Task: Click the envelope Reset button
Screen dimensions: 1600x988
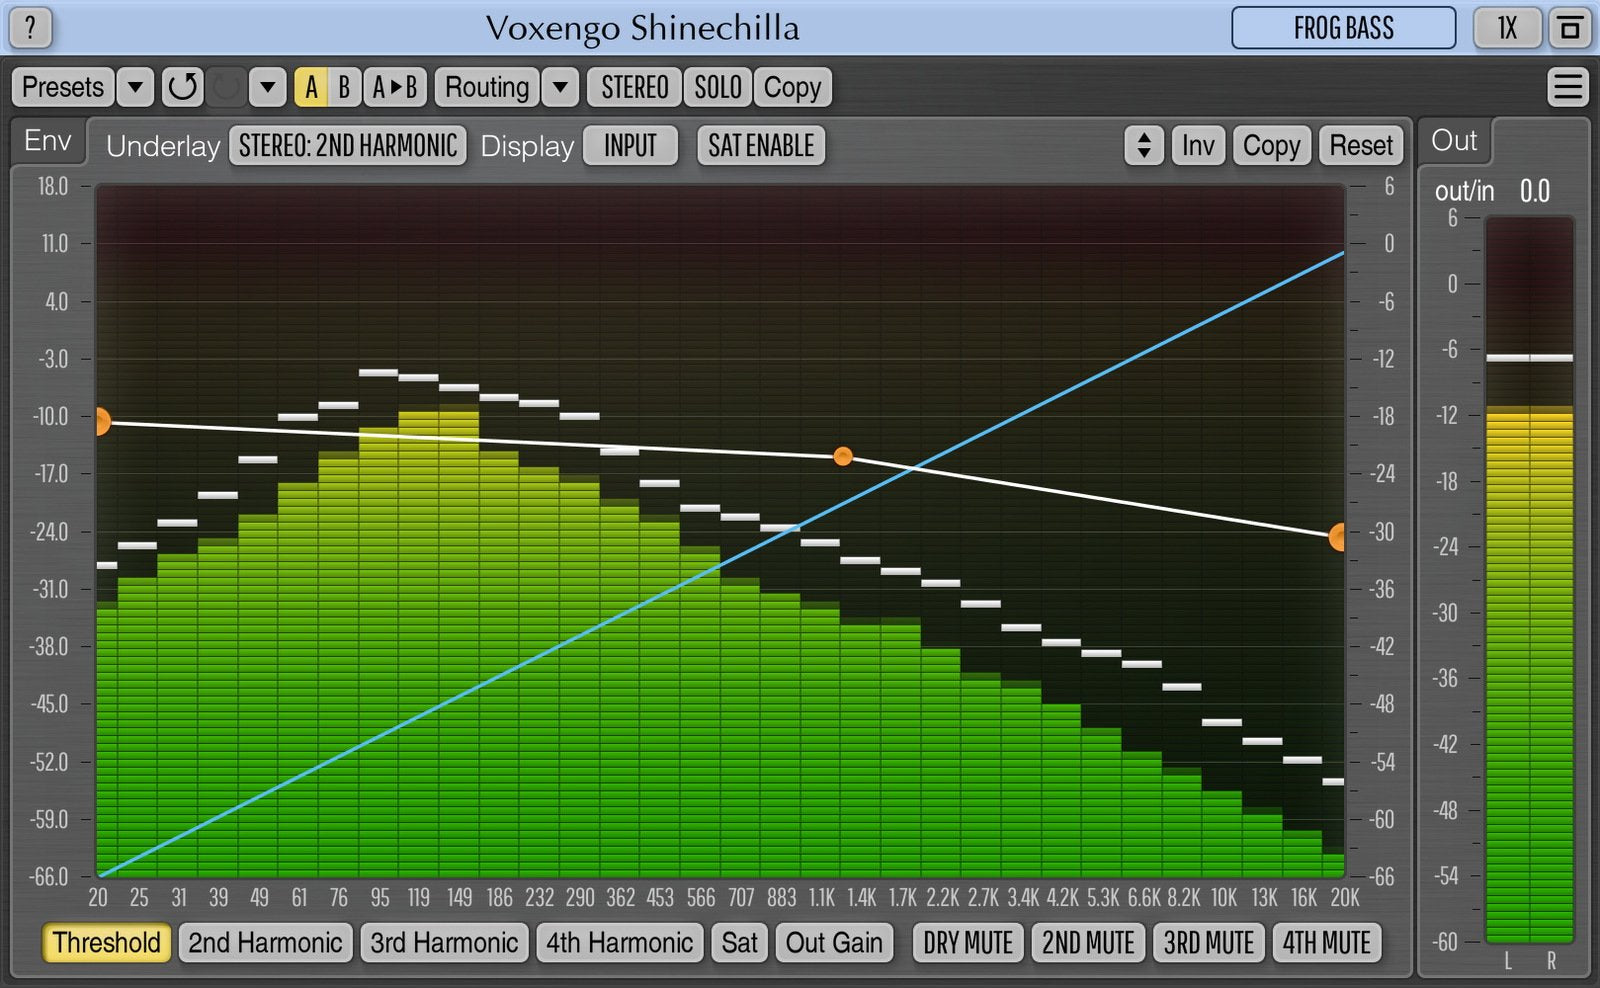Action: coord(1360,146)
